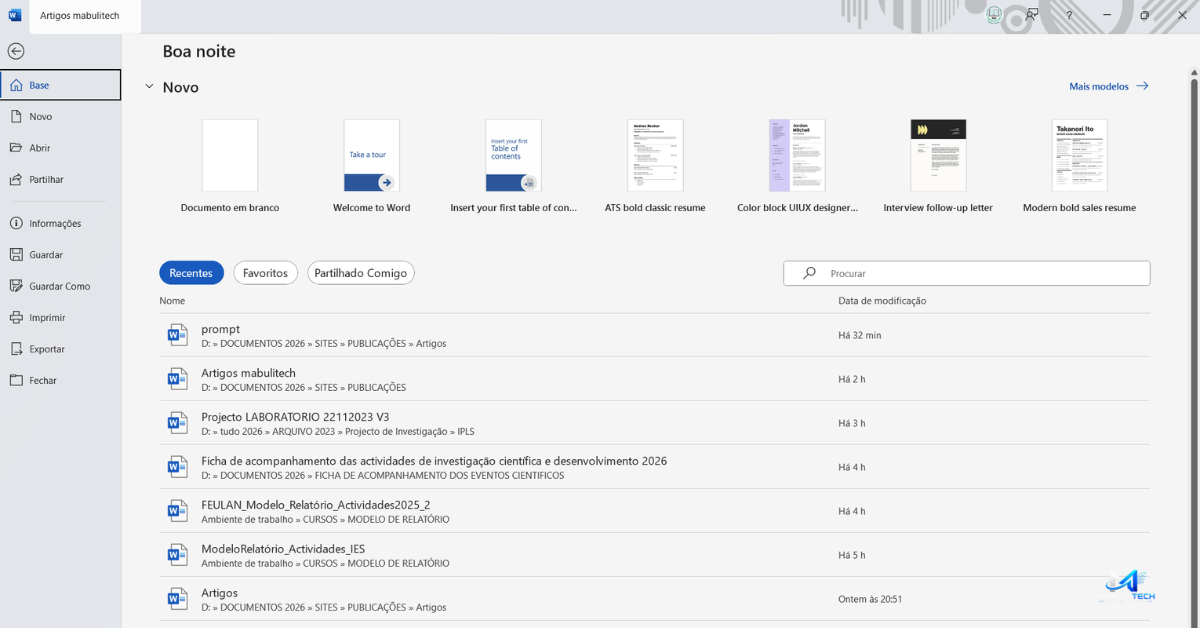Click Word icon beside FEULAN_Modelo_Relatório
Screen dimensions: 1200x628
click(x=177, y=511)
